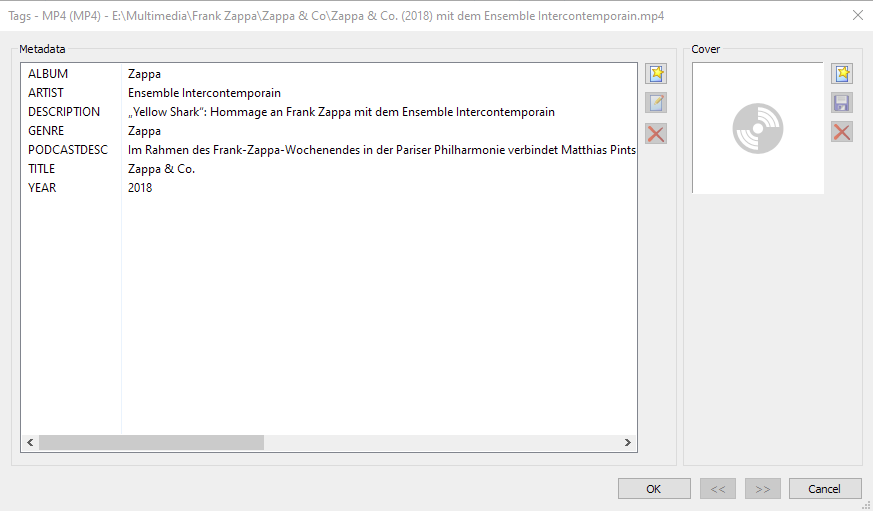Select the GENRE tag row
Image resolution: width=873 pixels, height=511 pixels.
click(329, 130)
